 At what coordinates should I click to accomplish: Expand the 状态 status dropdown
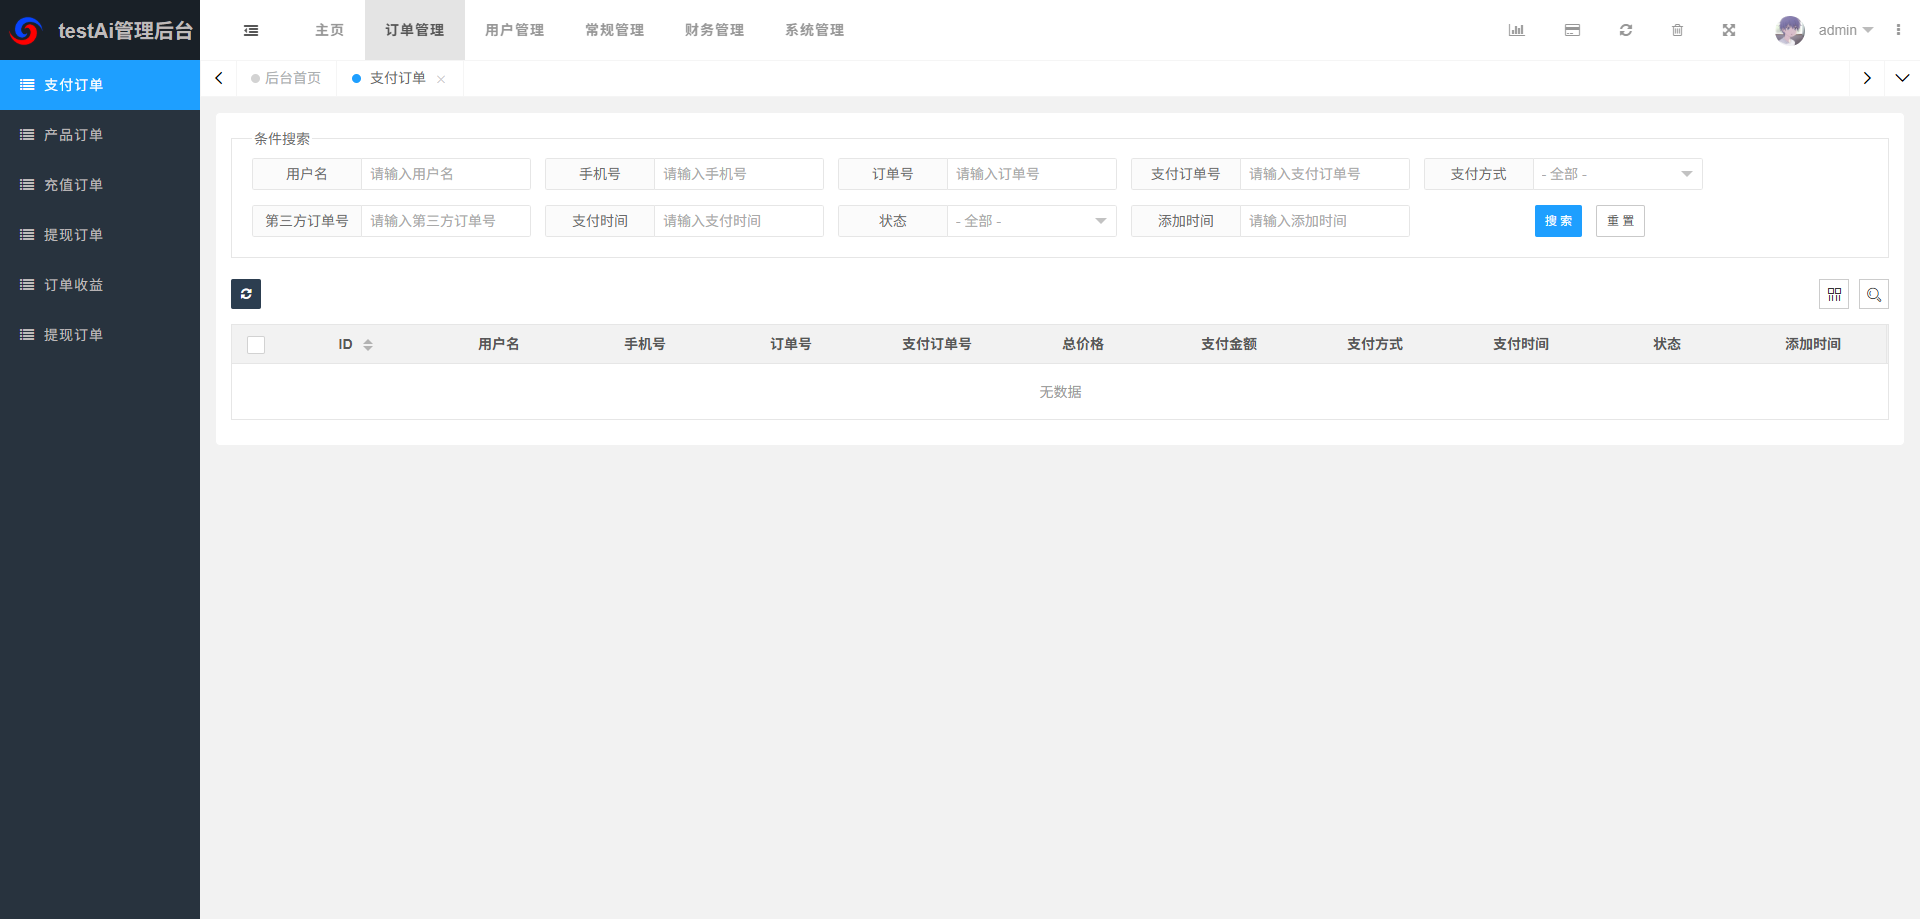(x=1031, y=221)
